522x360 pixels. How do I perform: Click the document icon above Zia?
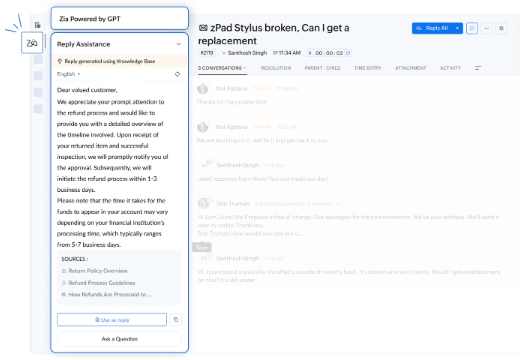pos(38,25)
